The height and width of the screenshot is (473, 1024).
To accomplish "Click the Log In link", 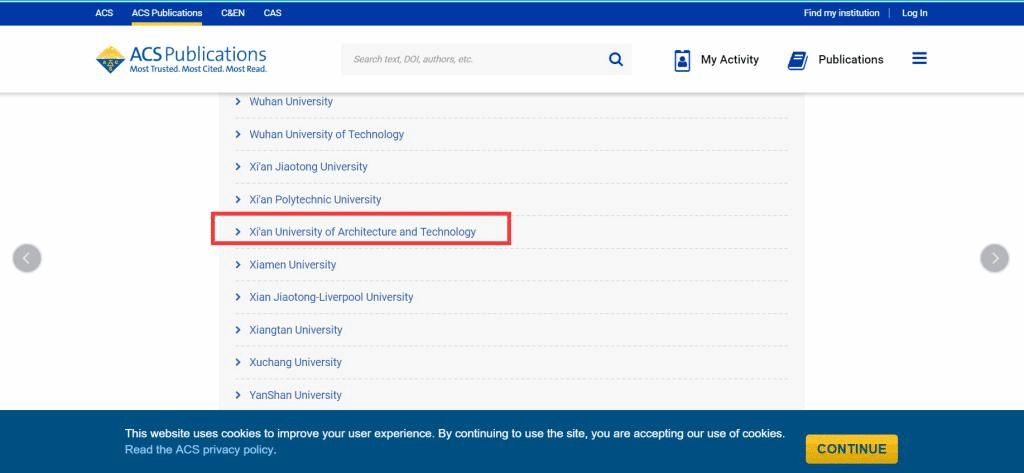I will point(914,12).
